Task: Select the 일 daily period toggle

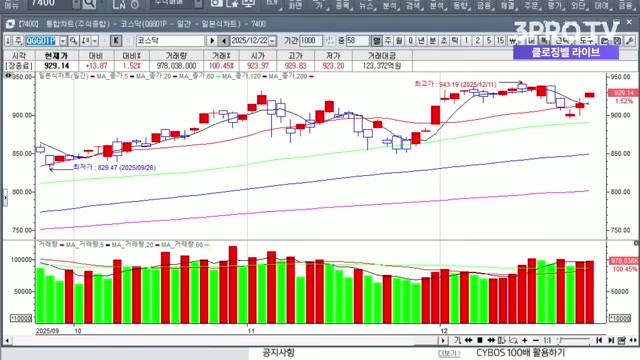Action: coord(376,41)
